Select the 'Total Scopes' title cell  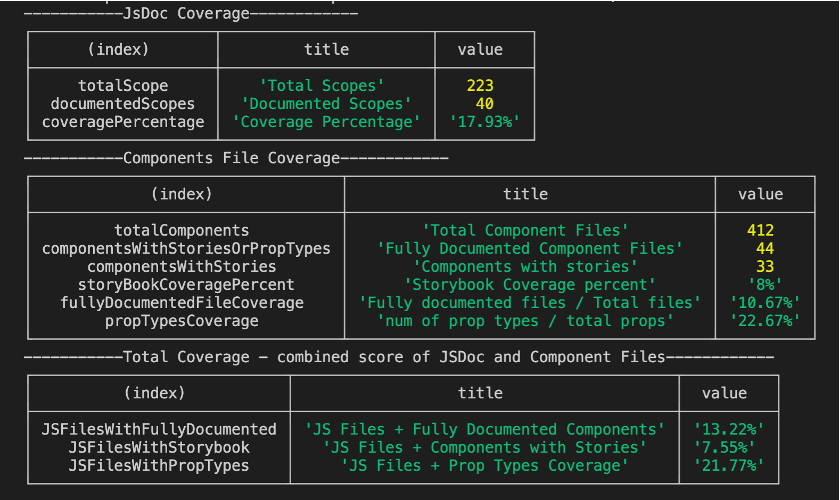[x=326, y=86]
